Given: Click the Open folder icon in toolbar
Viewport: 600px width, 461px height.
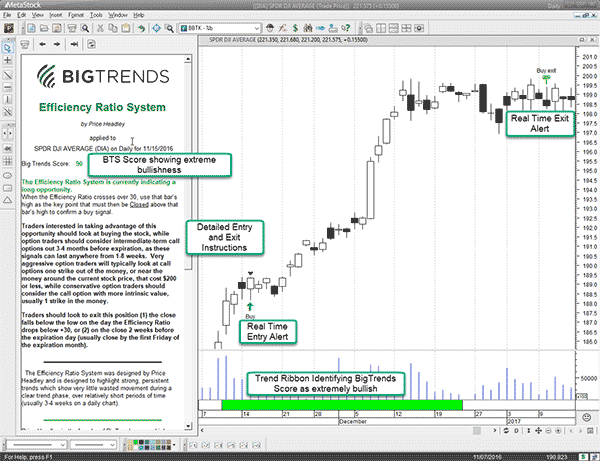Looking at the screenshot, I should click(44, 28).
